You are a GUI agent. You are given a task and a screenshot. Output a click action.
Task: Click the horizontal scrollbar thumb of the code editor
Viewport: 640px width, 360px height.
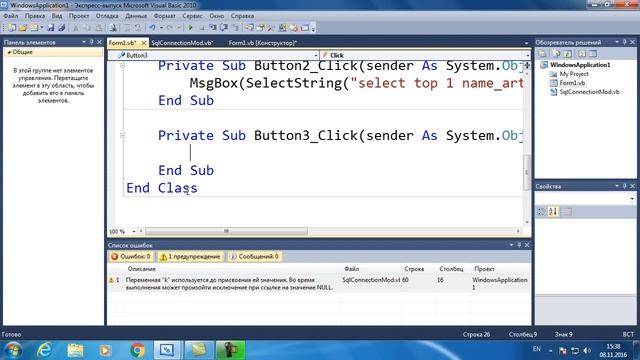pyautogui.click(x=226, y=231)
